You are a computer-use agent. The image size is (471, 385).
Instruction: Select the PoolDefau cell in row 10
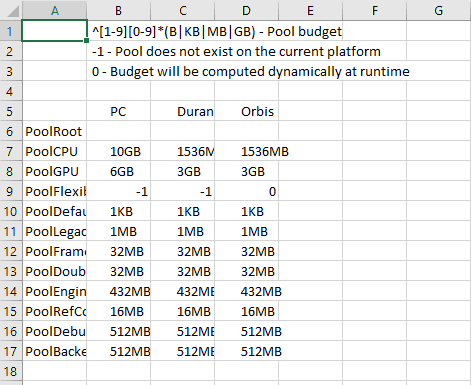coord(55,211)
